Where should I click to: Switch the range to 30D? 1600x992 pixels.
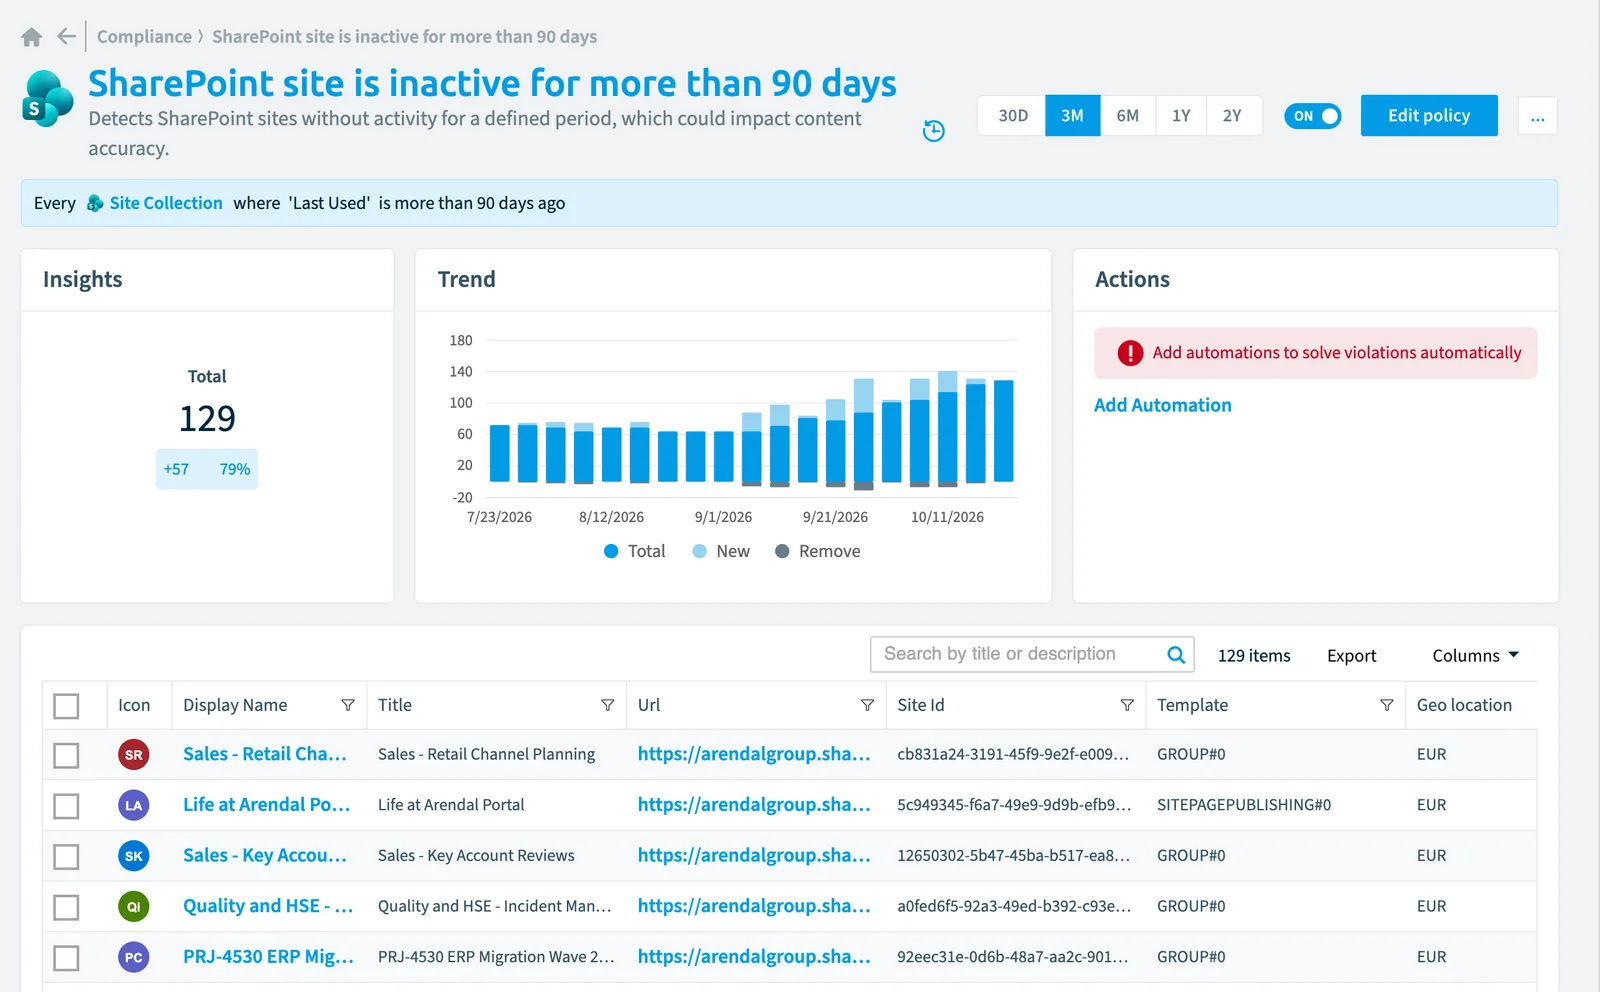[1012, 116]
